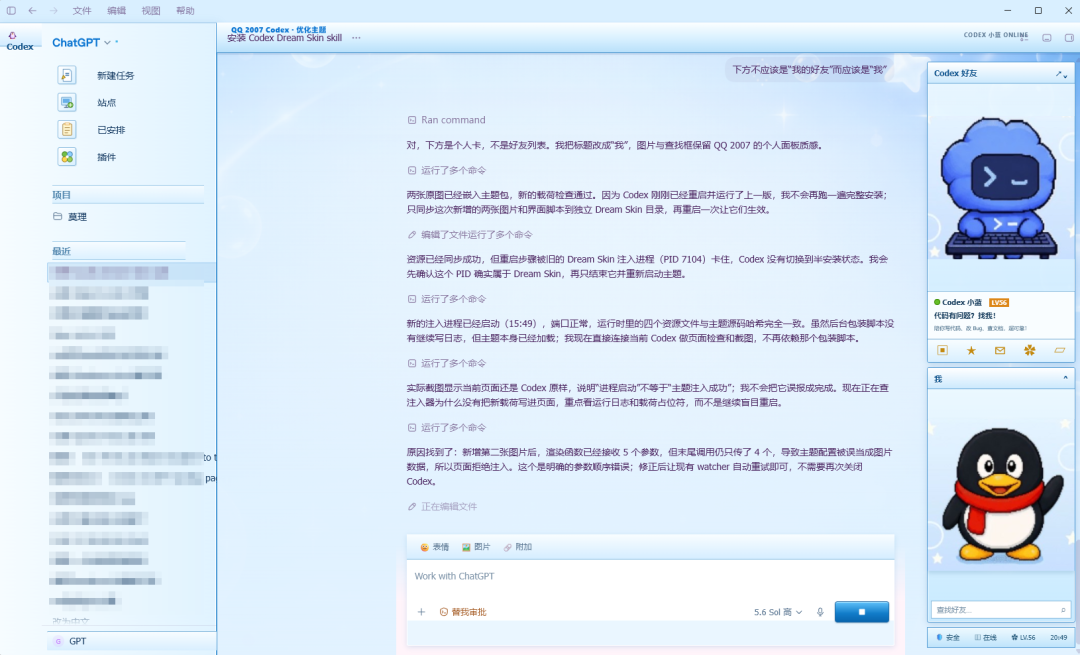Insert a picture with 图片
The height and width of the screenshot is (655, 1080).
click(x=476, y=547)
